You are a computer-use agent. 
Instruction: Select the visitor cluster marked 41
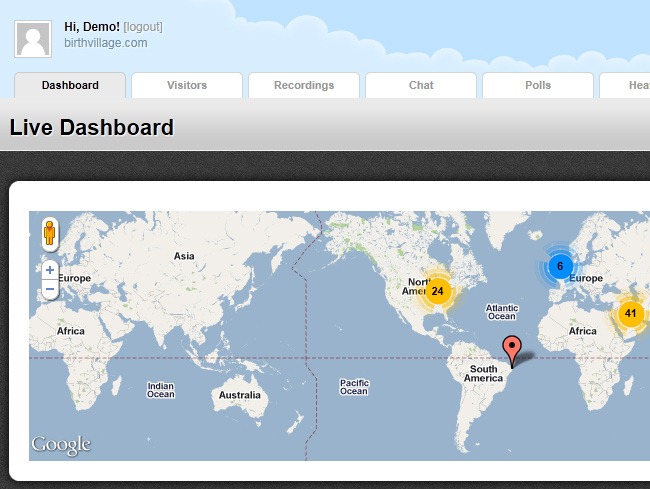click(x=630, y=313)
